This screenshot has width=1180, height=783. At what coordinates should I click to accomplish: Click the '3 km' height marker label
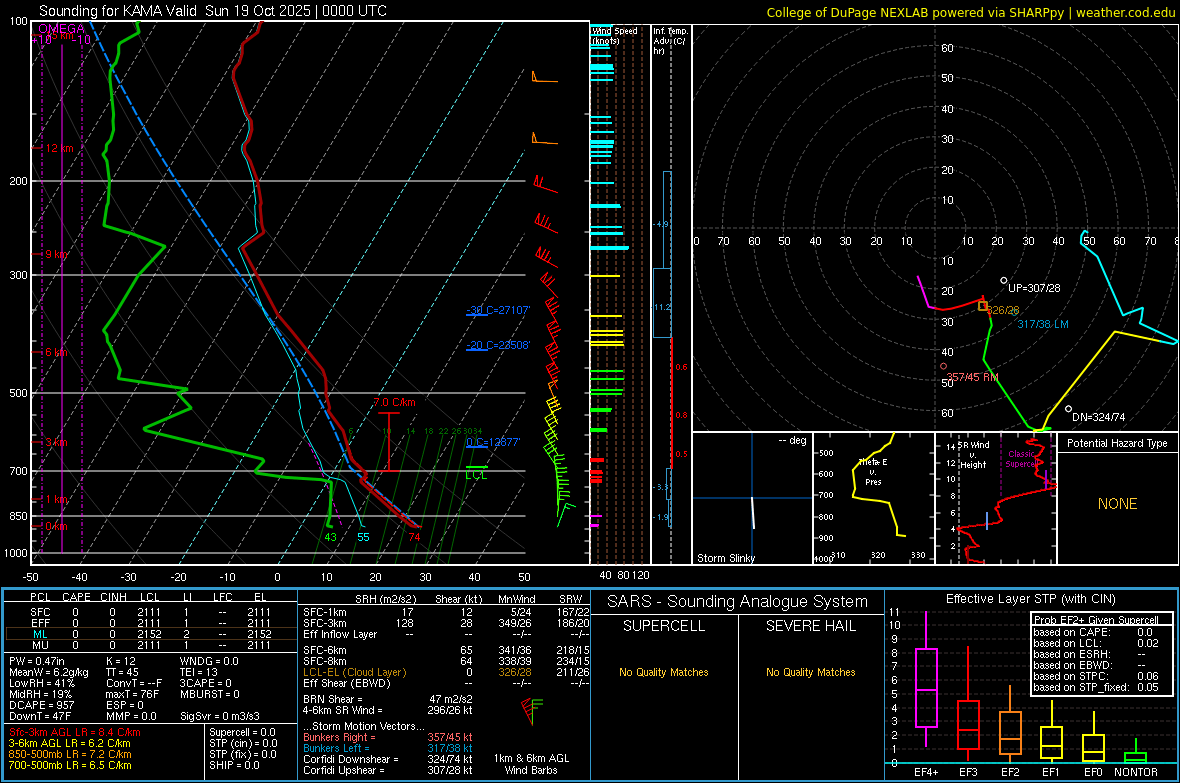click(56, 442)
